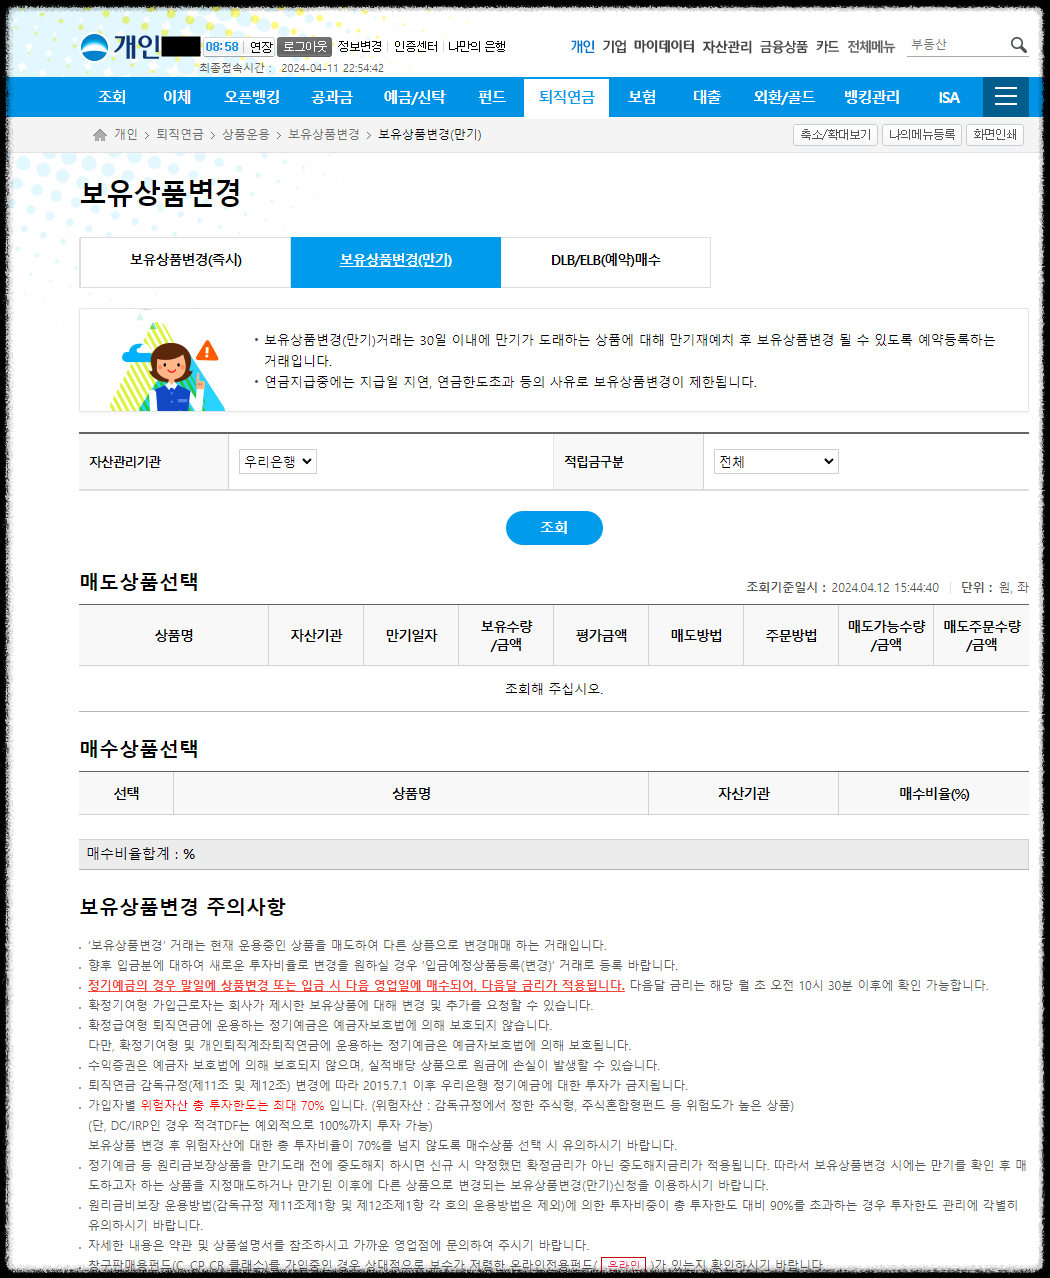Open 퇴직연금 navigation menu
This screenshot has width=1050, height=1278.
566,97
